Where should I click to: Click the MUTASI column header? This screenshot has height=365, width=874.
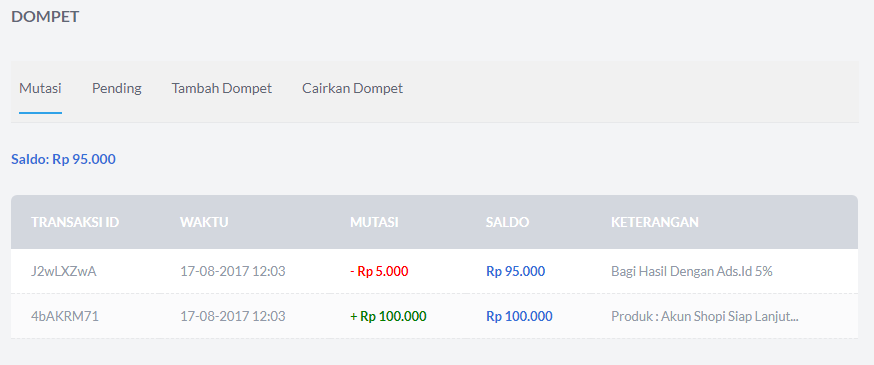[x=374, y=222]
